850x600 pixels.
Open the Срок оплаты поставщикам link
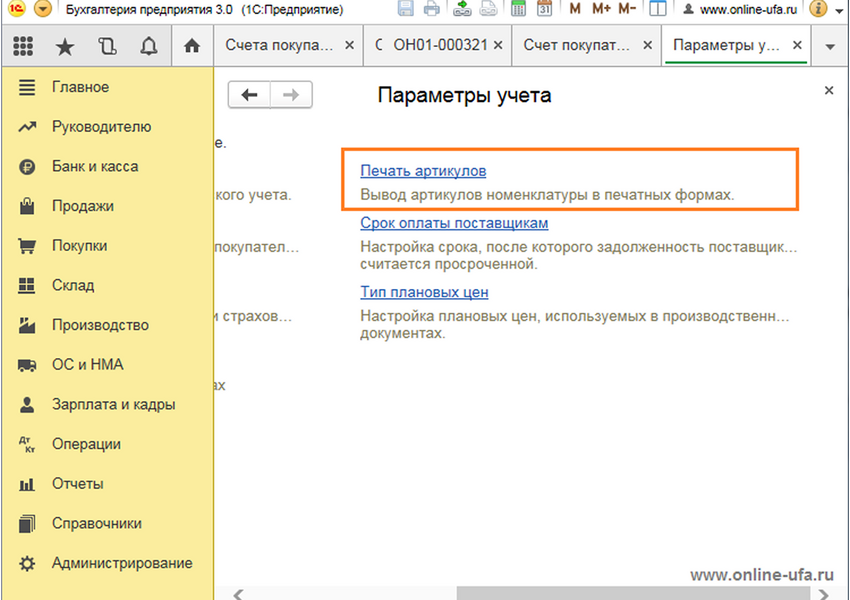point(454,223)
